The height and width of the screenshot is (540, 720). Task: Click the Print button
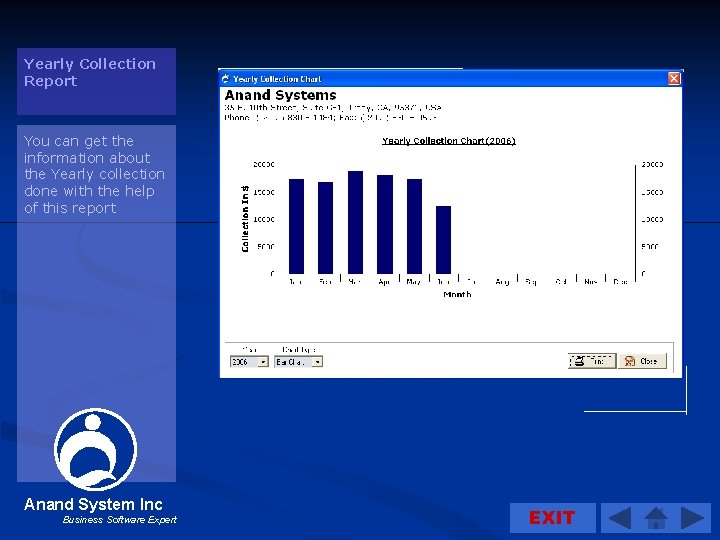pos(592,361)
